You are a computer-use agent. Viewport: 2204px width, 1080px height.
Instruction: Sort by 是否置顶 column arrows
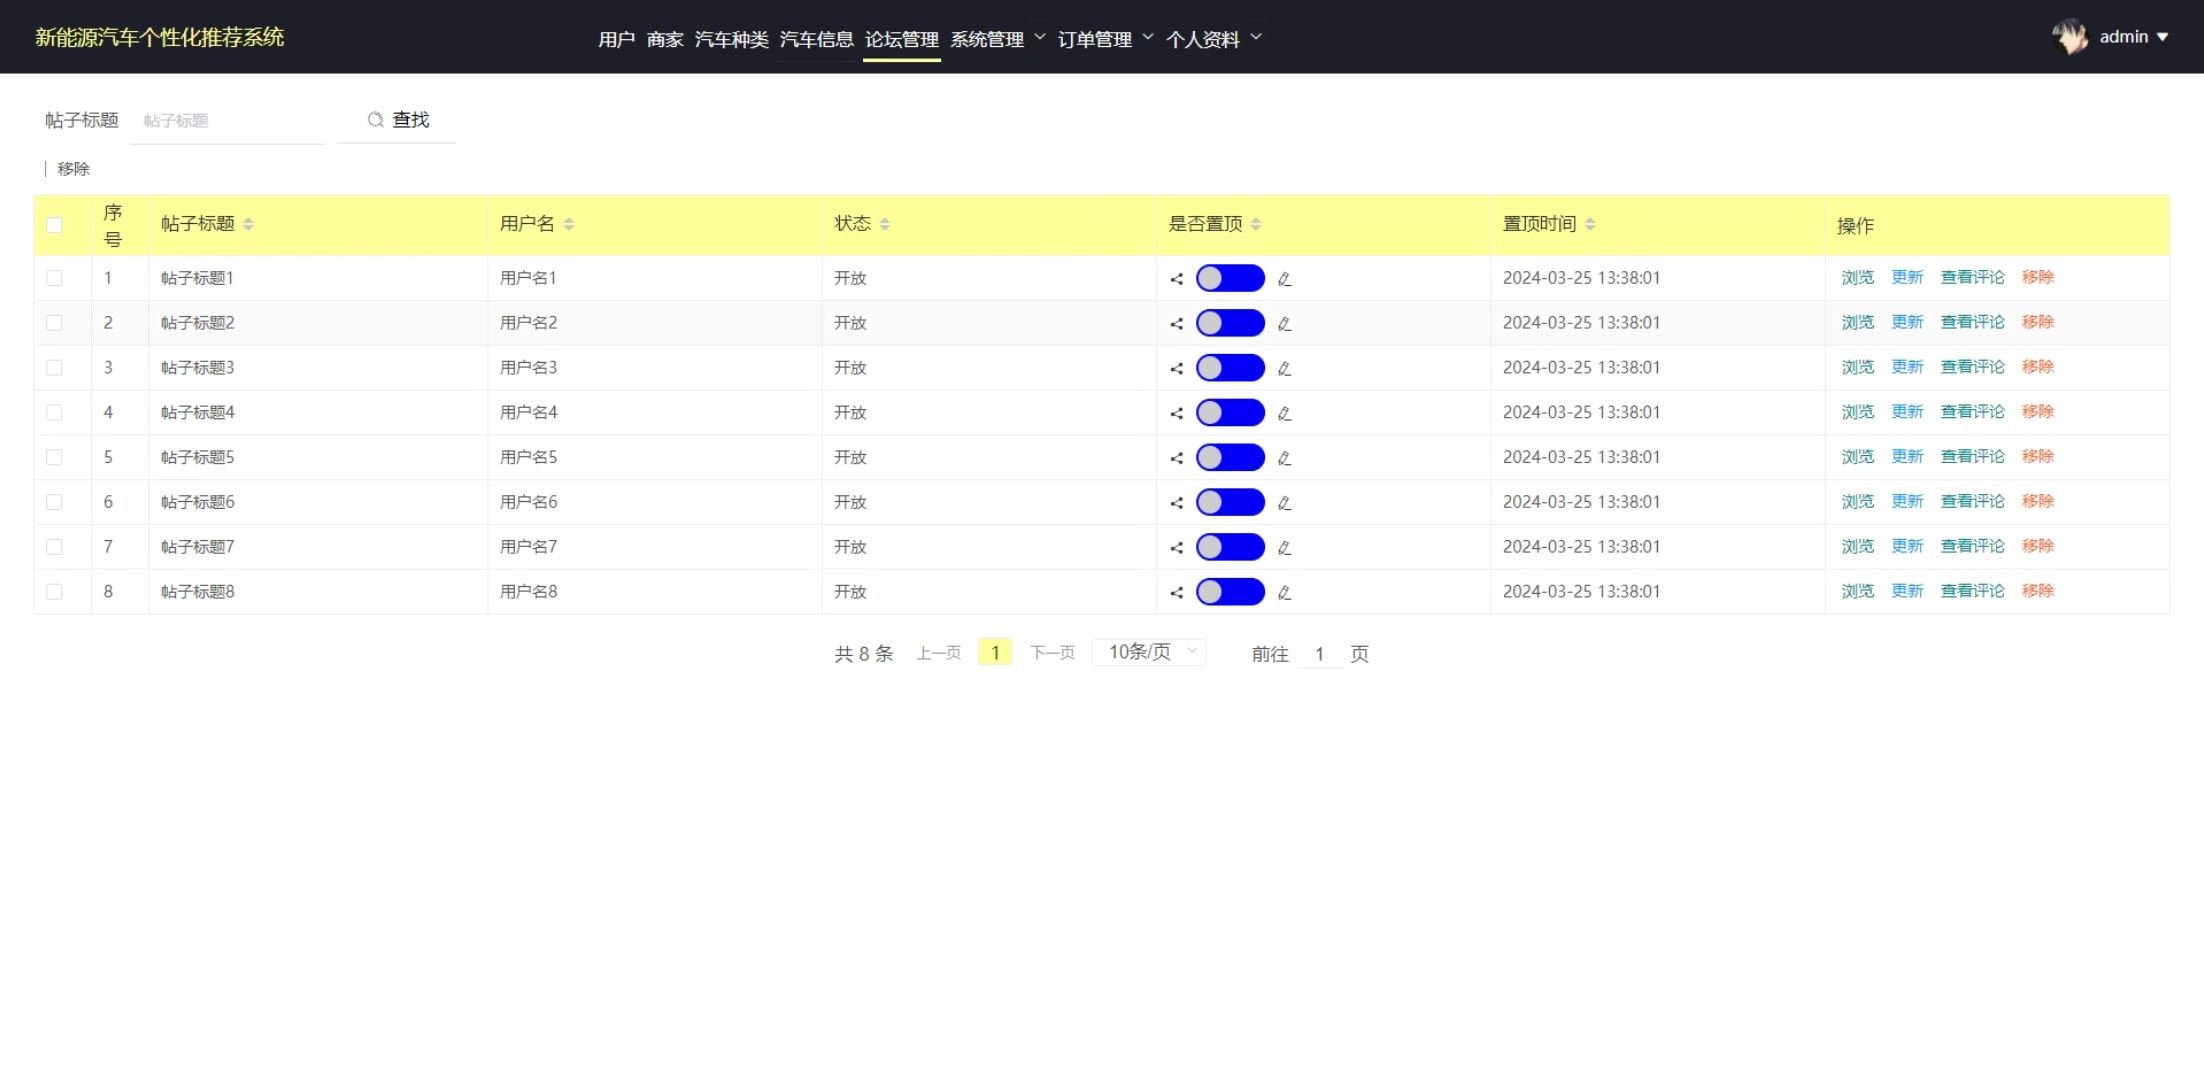[1256, 224]
